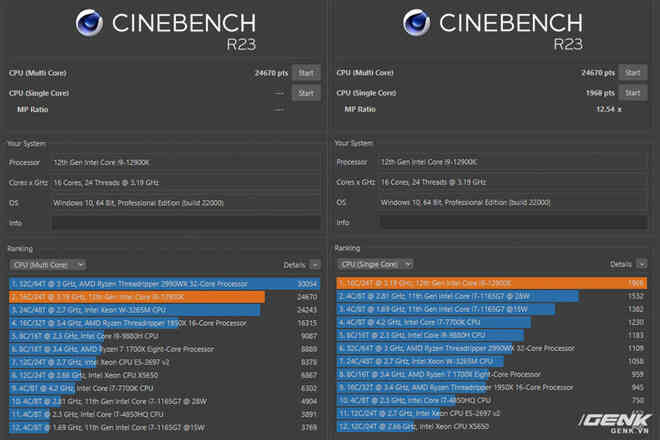Click the Info field in the right window

click(514, 222)
